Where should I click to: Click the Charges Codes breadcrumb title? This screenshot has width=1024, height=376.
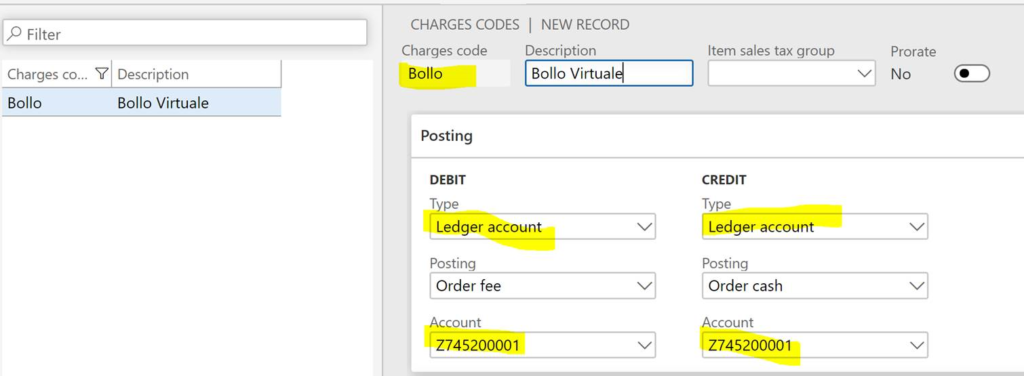pos(464,25)
